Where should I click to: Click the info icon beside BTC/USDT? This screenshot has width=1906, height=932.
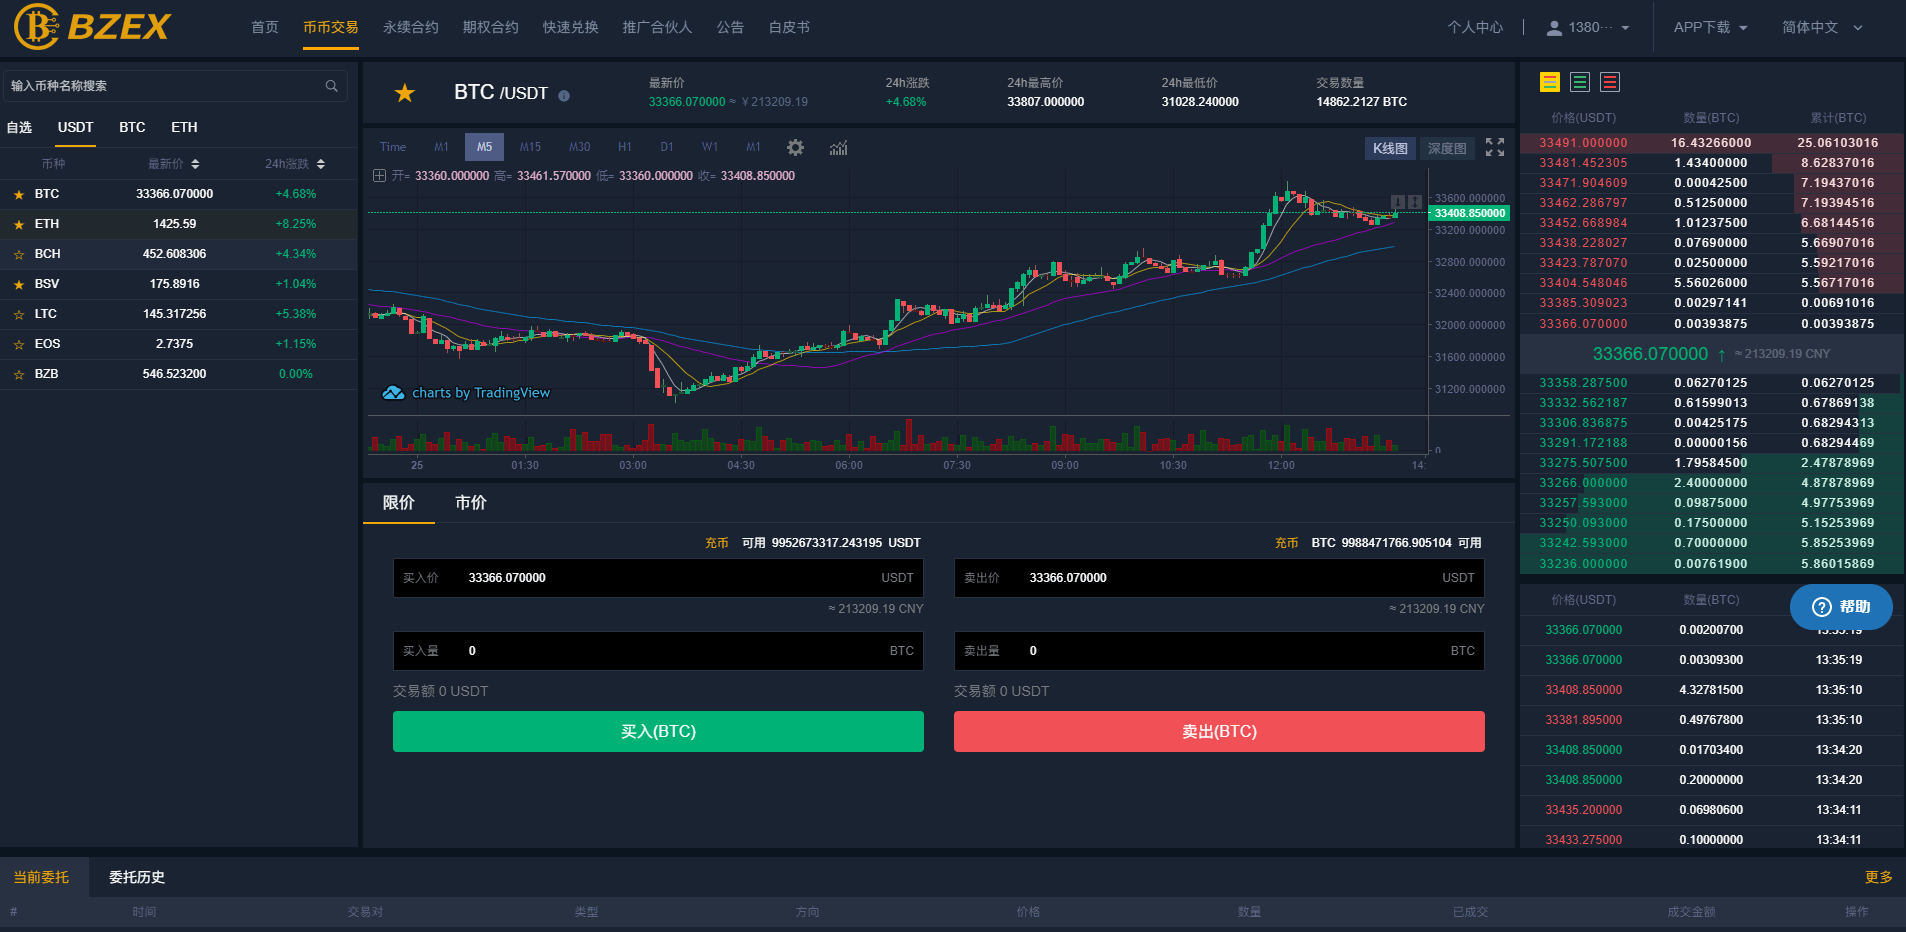coord(564,96)
